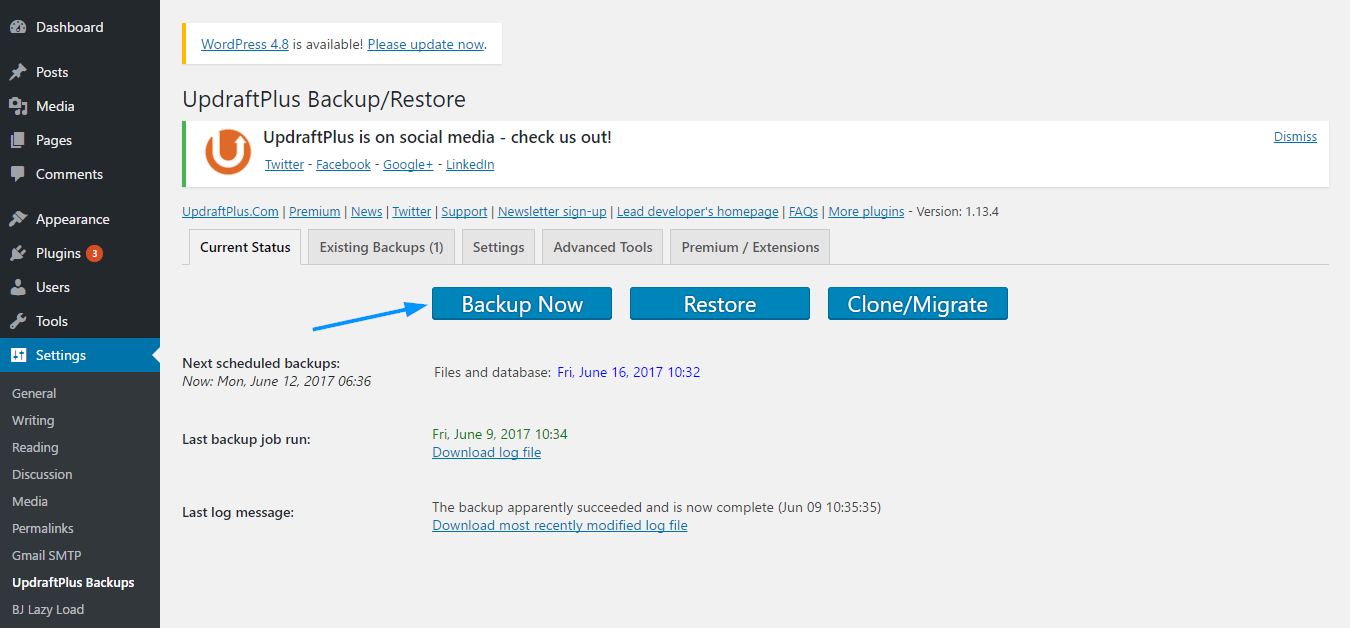Open the Premium link in header
Image resolution: width=1350 pixels, height=628 pixels.
[315, 212]
